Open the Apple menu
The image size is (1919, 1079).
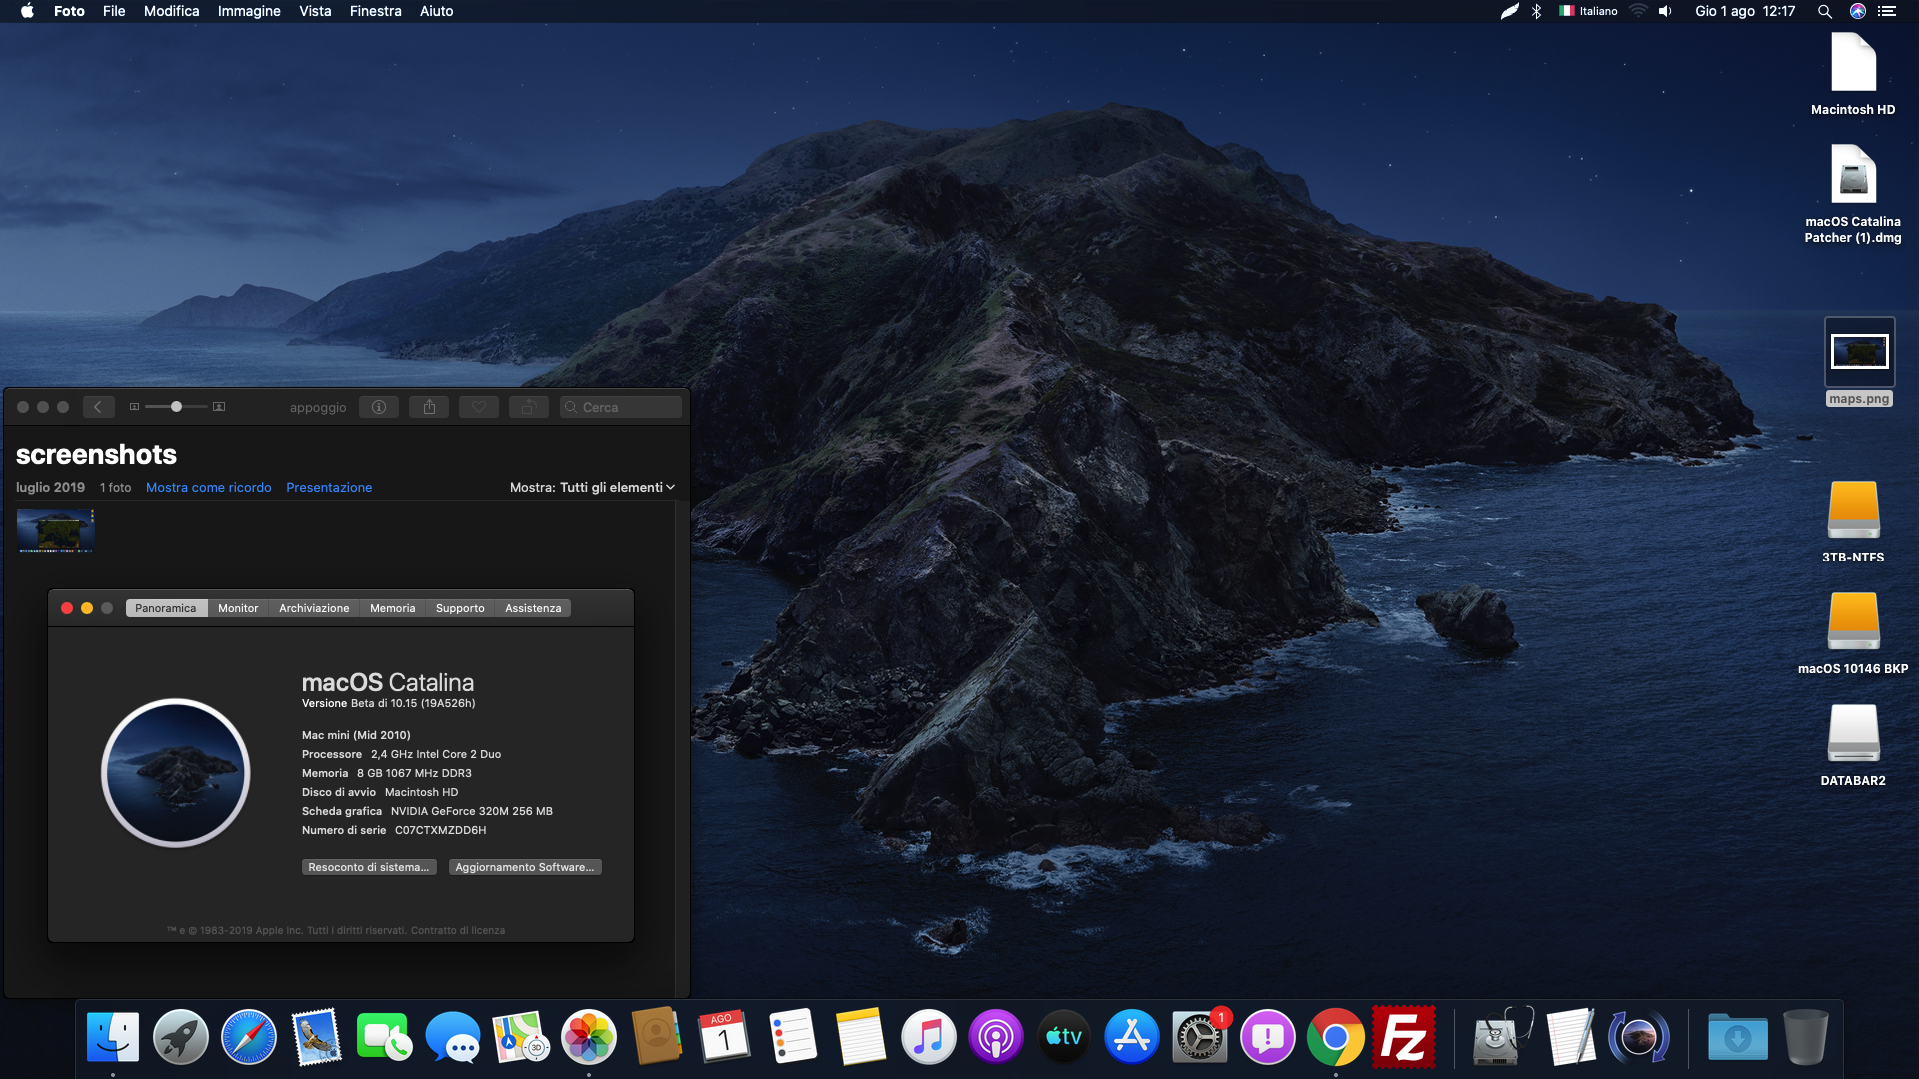(x=27, y=11)
